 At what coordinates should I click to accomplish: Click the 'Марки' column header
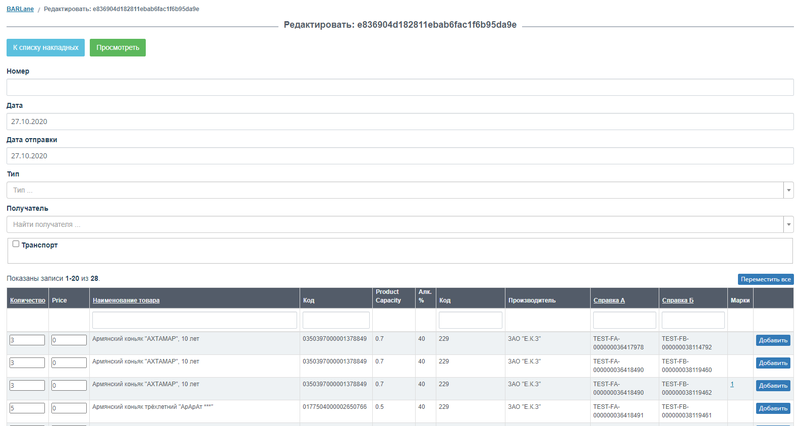tap(740, 300)
